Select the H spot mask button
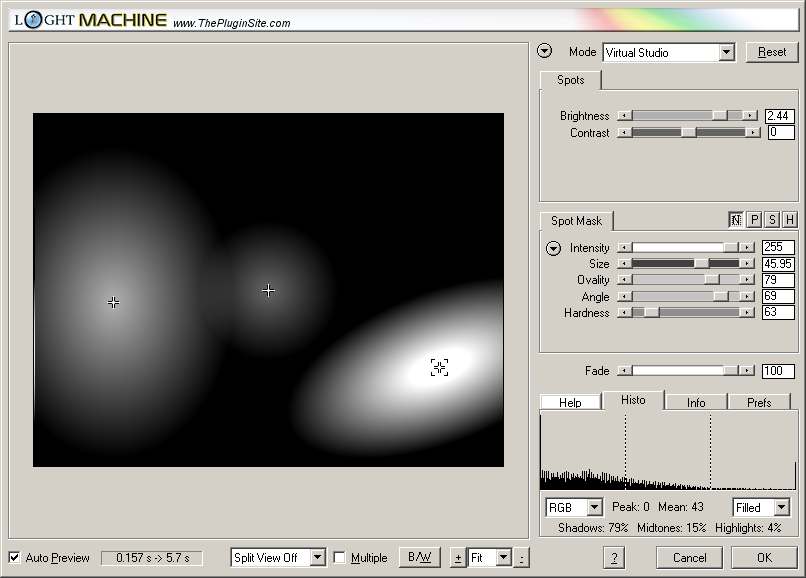The height and width of the screenshot is (578, 806). pos(790,220)
